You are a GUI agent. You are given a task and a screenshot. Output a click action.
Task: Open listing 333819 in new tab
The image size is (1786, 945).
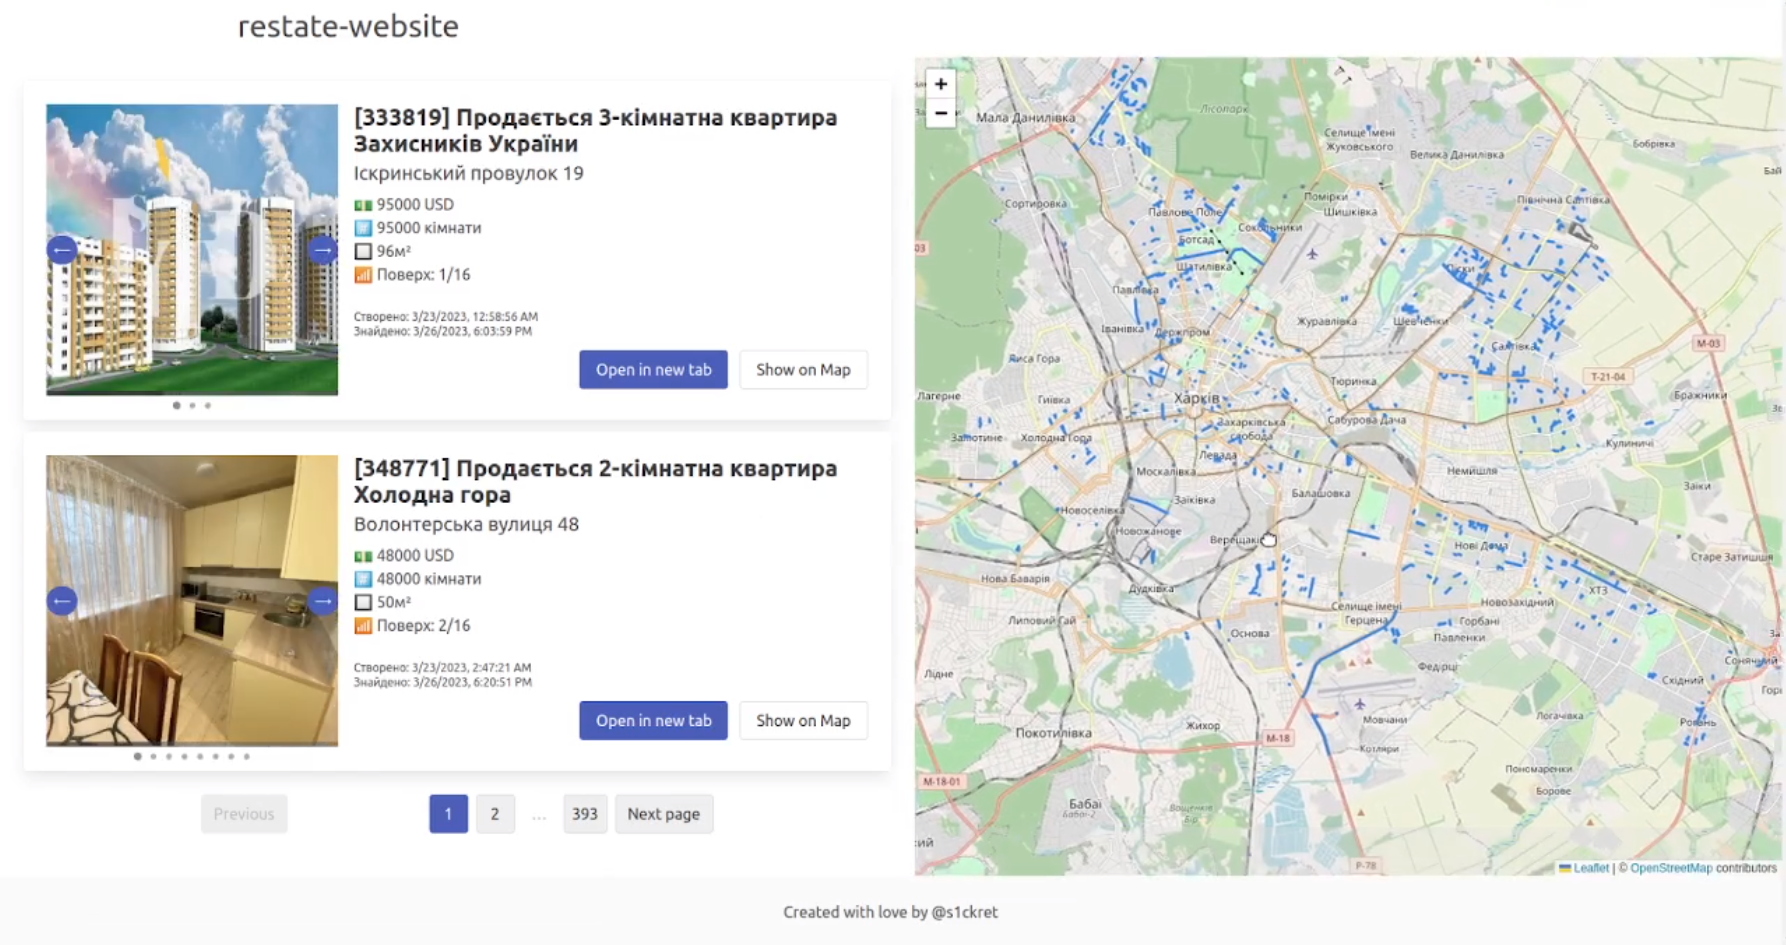(653, 370)
